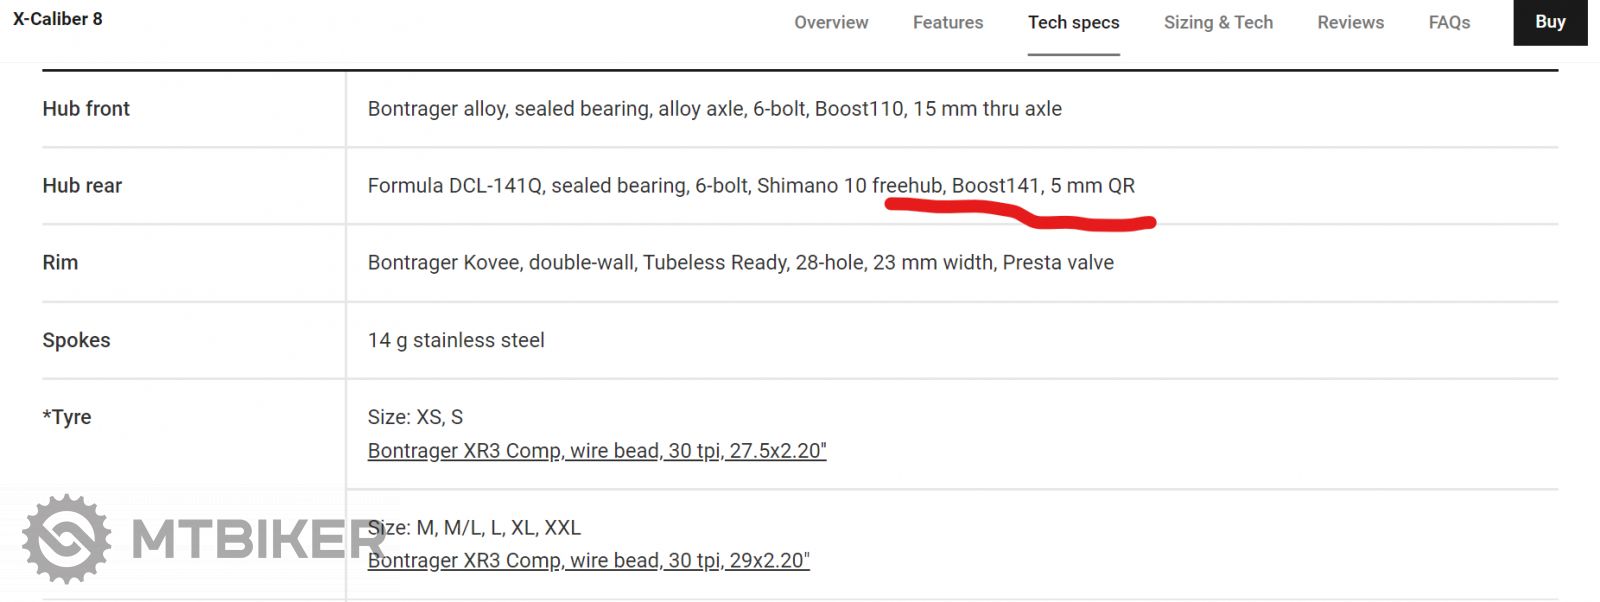View the FAQs tab
Viewport: 1600px width, 602px height.
pyautogui.click(x=1449, y=22)
